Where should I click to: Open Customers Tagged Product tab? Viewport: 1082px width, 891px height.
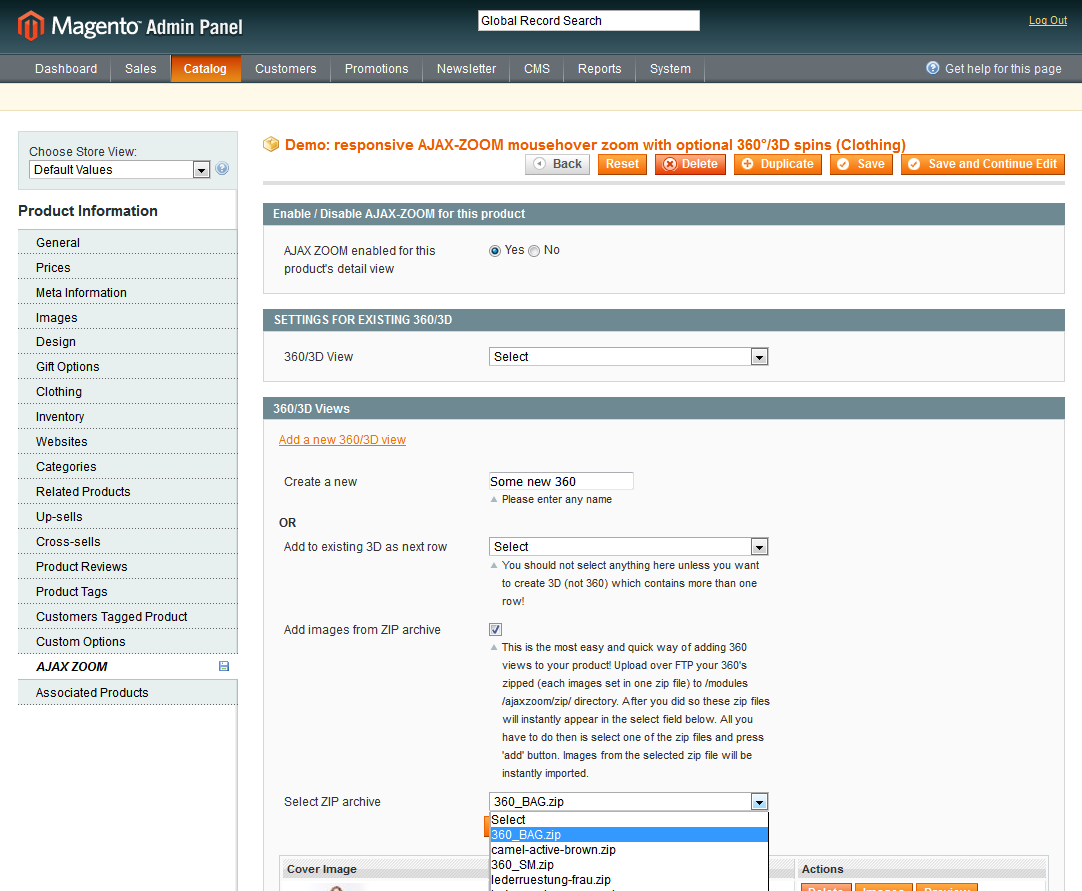(128, 616)
